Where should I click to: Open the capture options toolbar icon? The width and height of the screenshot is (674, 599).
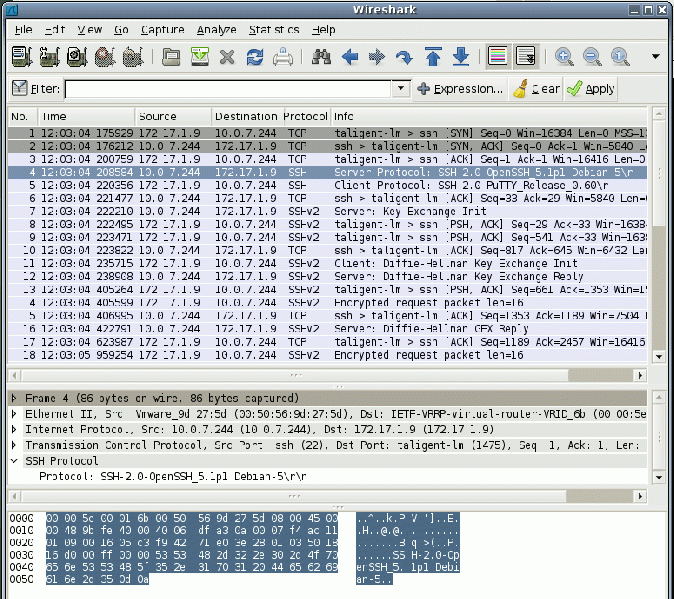click(49, 57)
